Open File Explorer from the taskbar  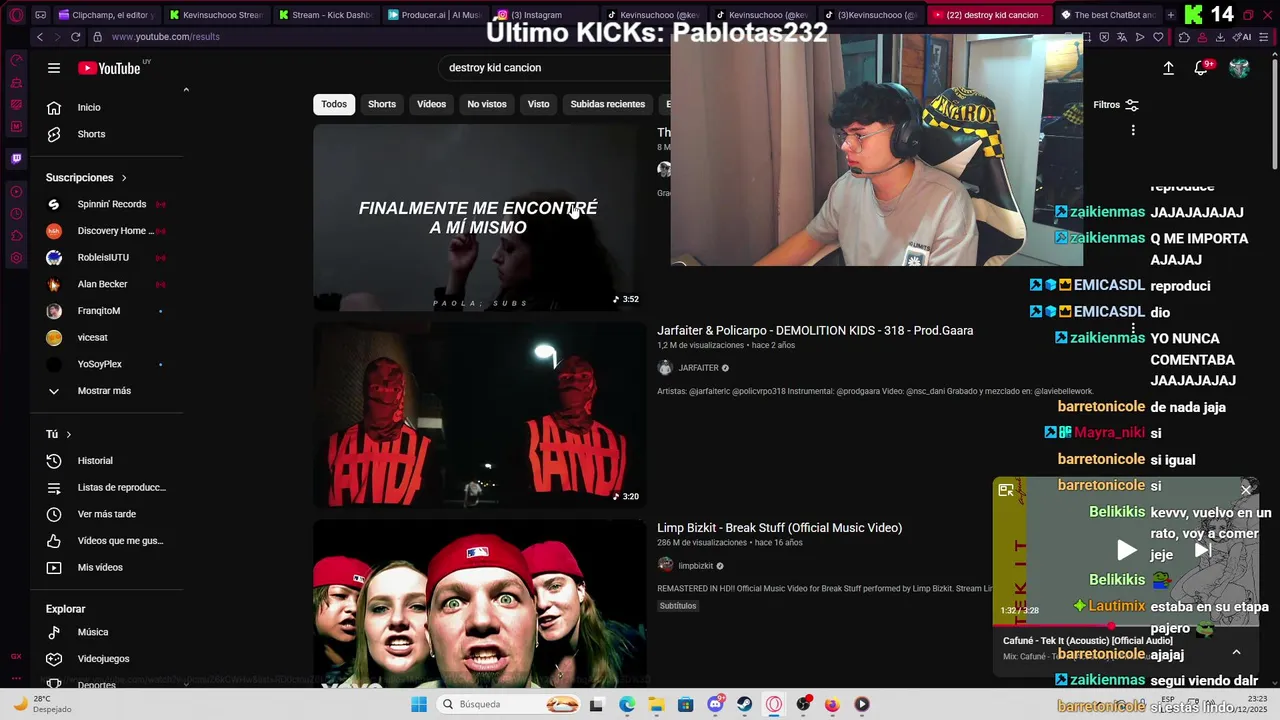[x=656, y=704]
